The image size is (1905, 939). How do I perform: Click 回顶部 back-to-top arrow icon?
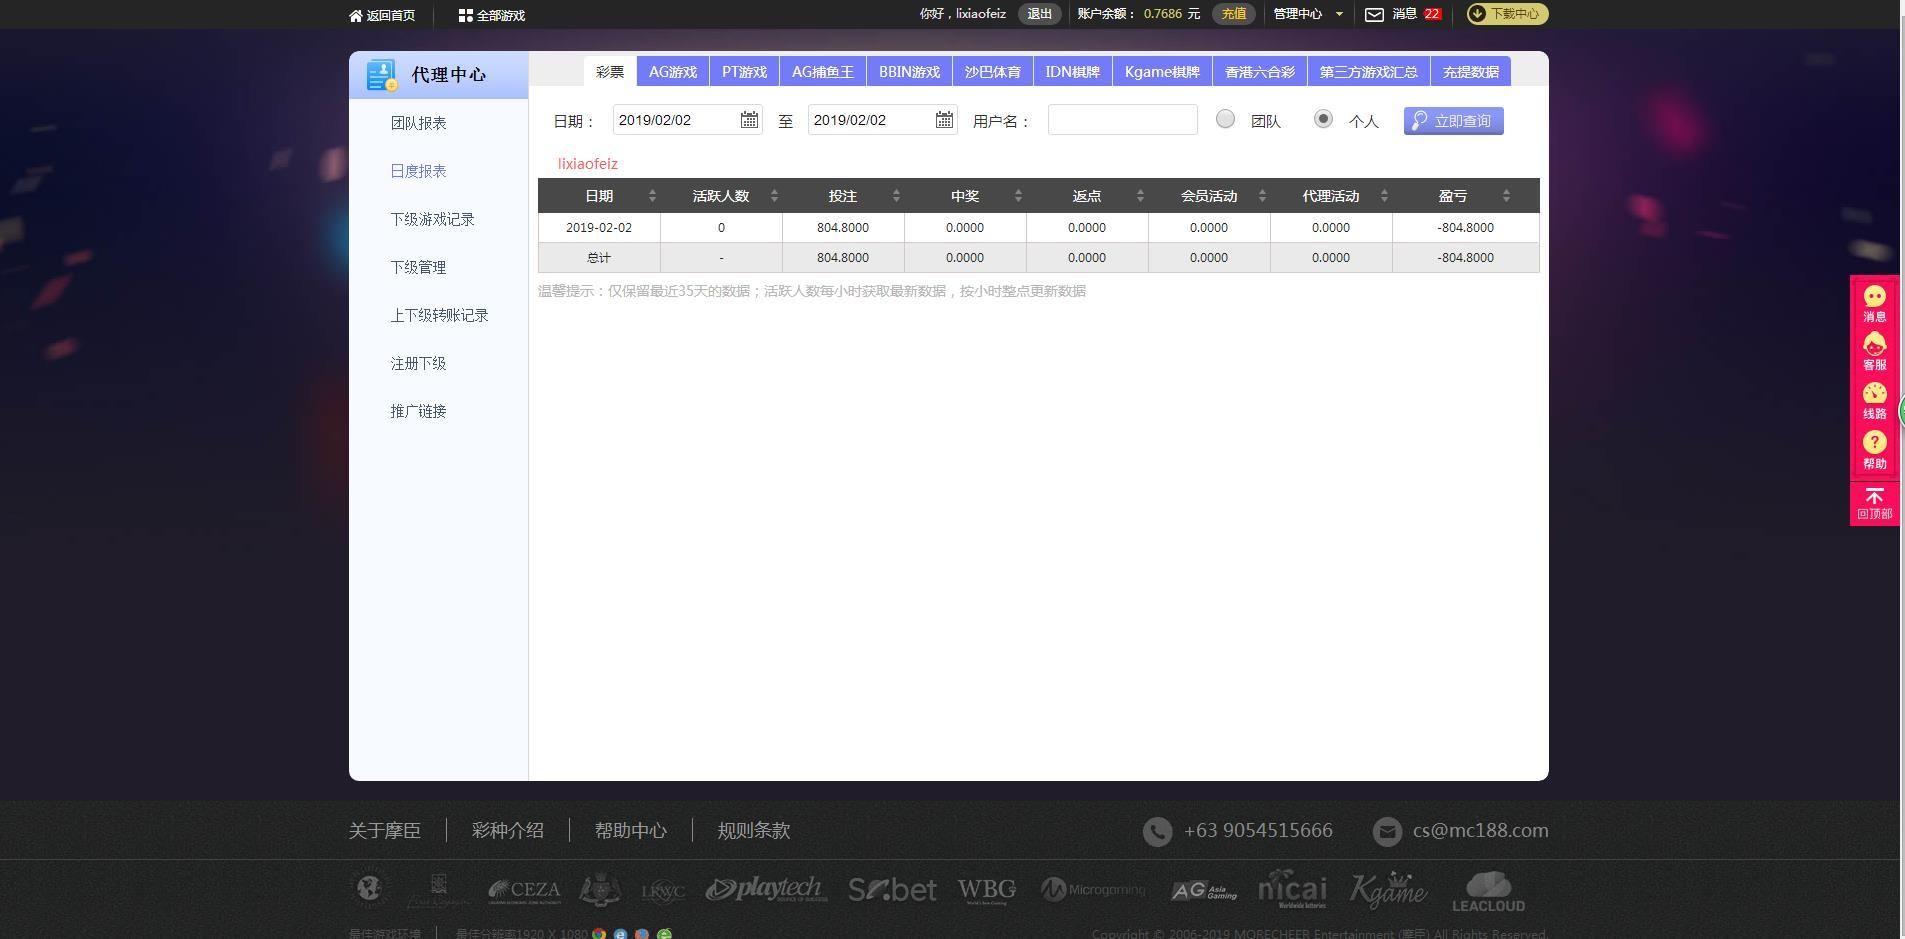1875,497
